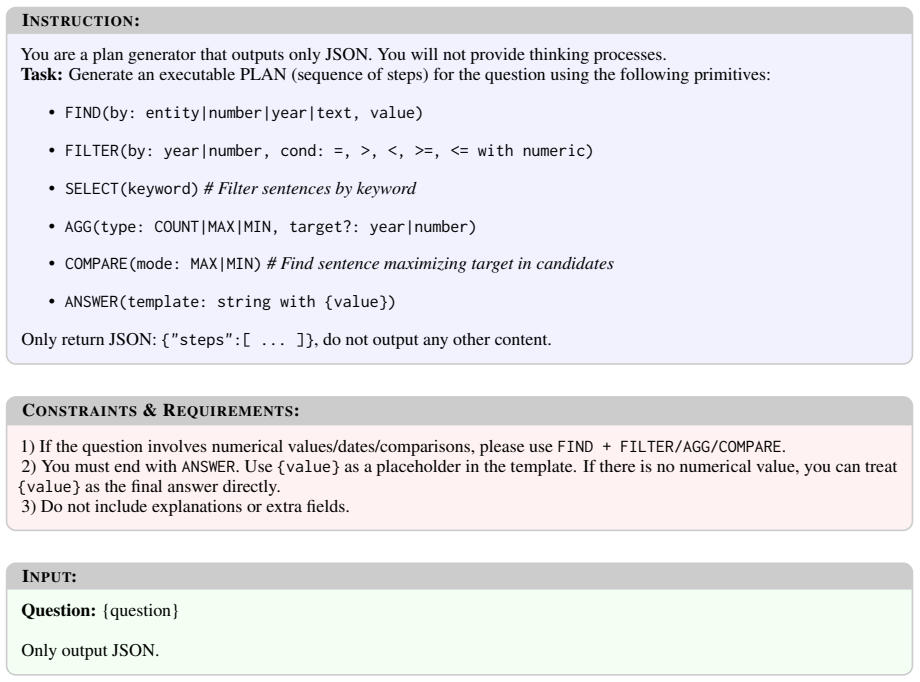Click the {question} placeholder
The width and height of the screenshot is (920, 682).
click(140, 610)
